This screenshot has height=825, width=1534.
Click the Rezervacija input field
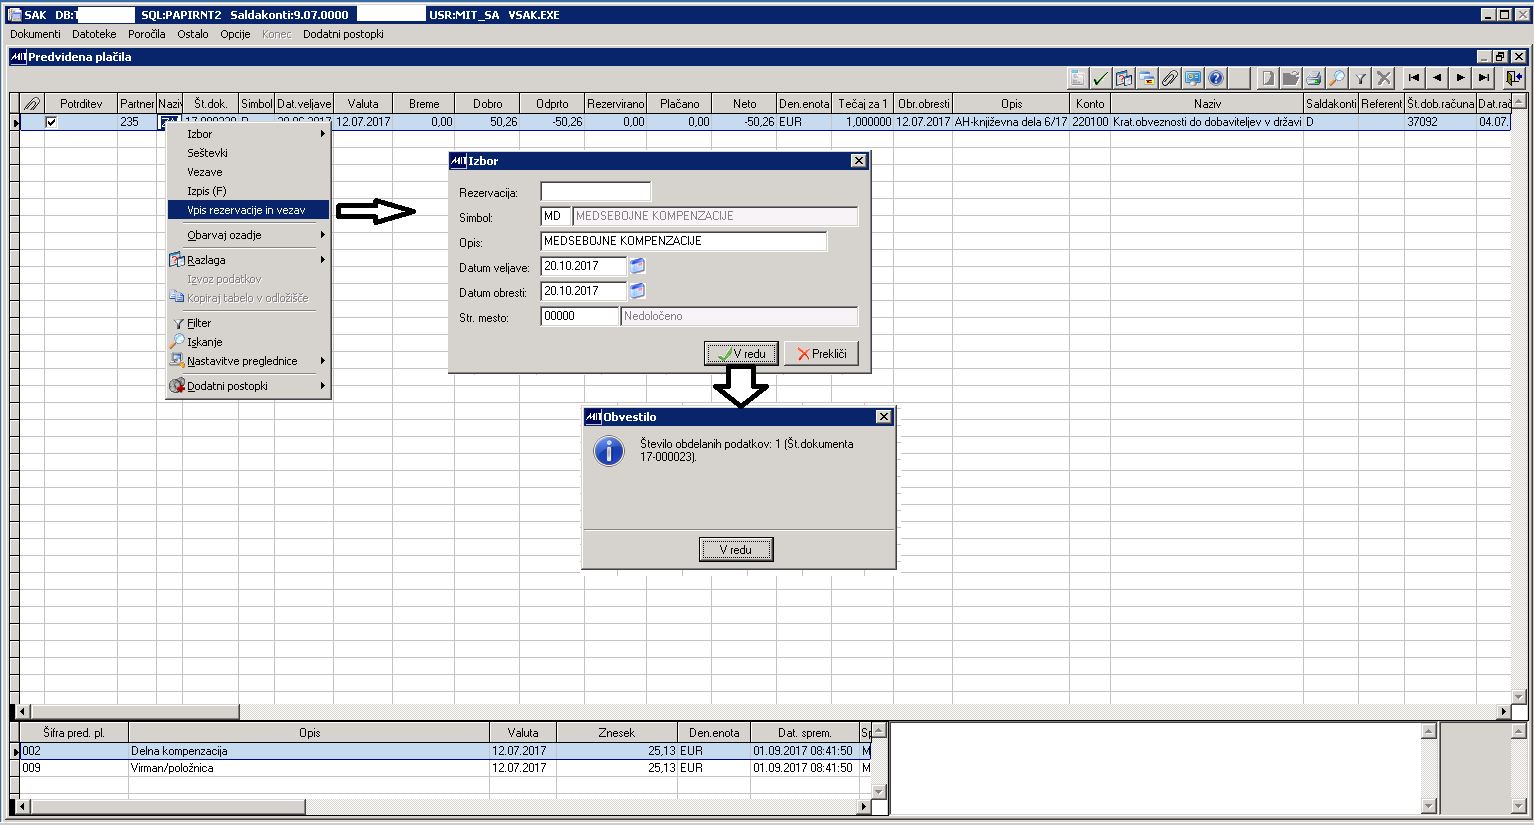[x=596, y=192]
